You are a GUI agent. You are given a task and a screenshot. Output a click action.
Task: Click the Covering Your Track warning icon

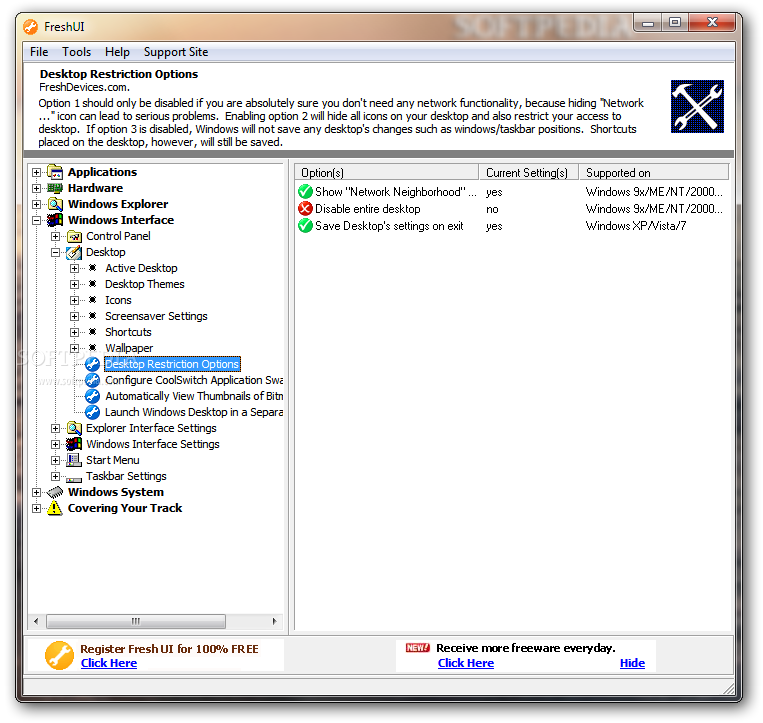click(55, 508)
